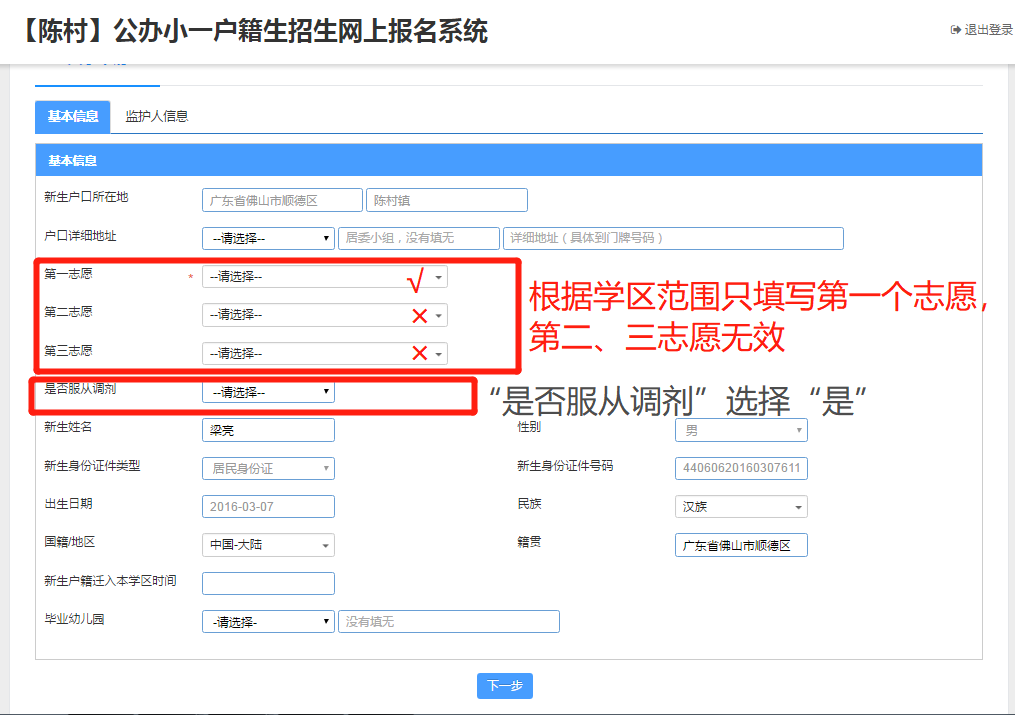Expand the 民族 dropdown
The height and width of the screenshot is (715, 1015).
(x=740, y=506)
